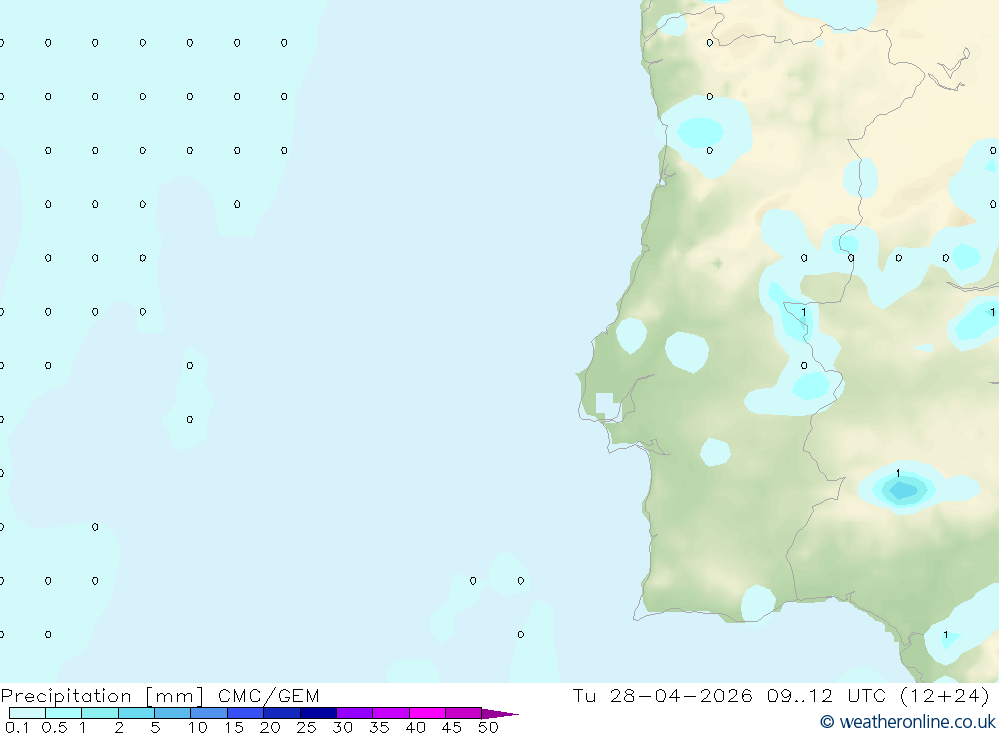This screenshot has height=733, width=1000.
Task: Select the 40–45 mm legend color swatch
Action: point(427,713)
